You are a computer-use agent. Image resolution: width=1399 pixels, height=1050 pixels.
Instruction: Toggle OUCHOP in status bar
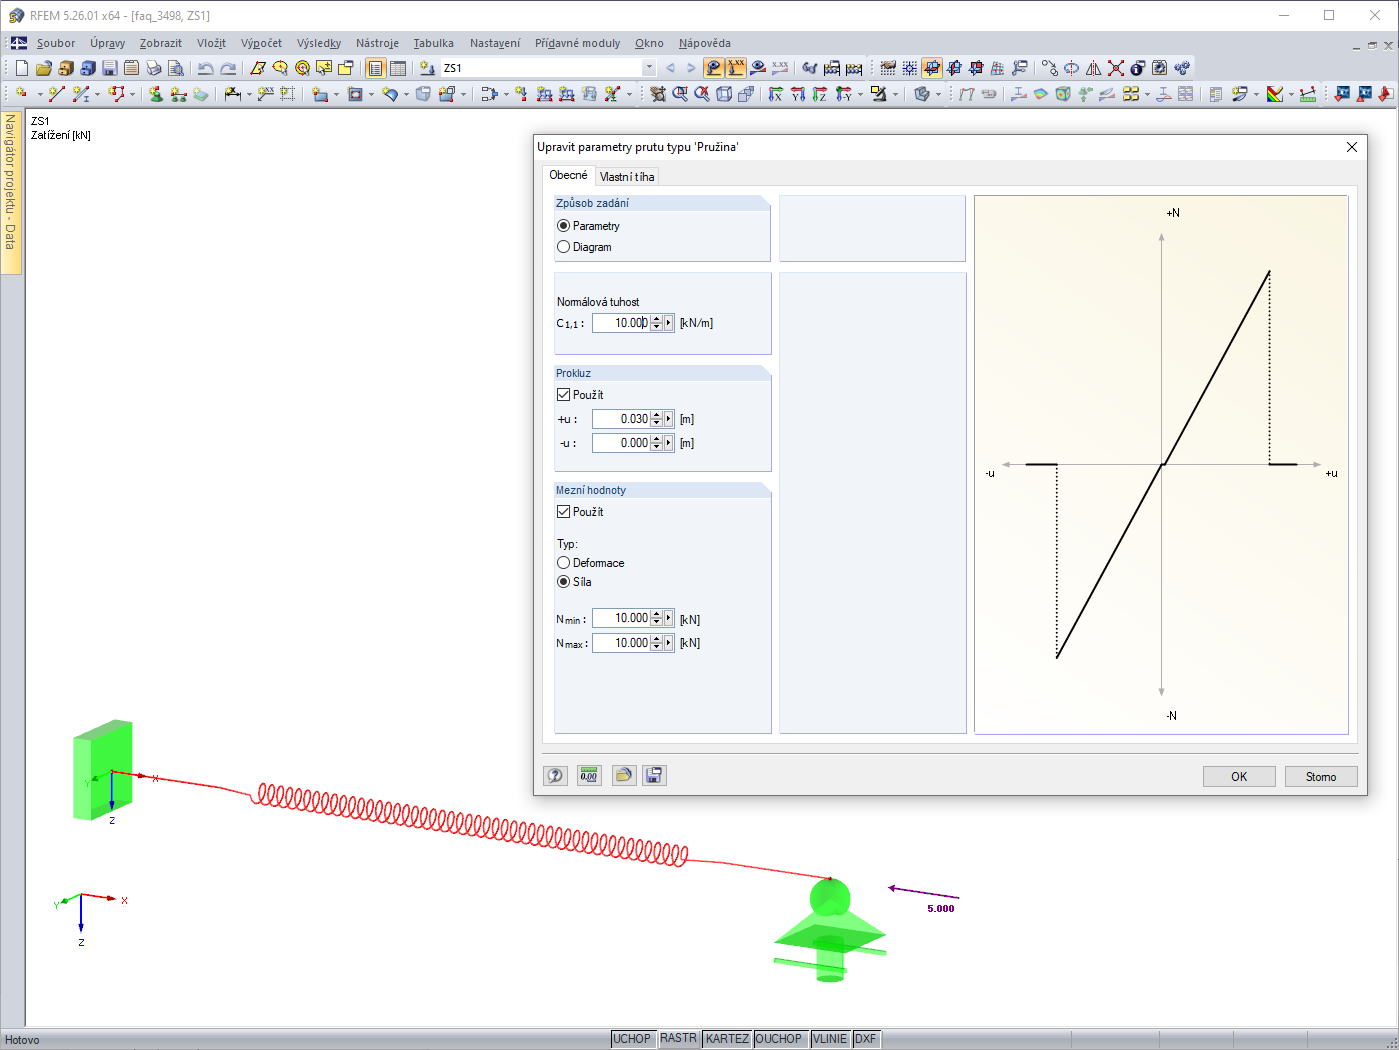pyautogui.click(x=779, y=1039)
